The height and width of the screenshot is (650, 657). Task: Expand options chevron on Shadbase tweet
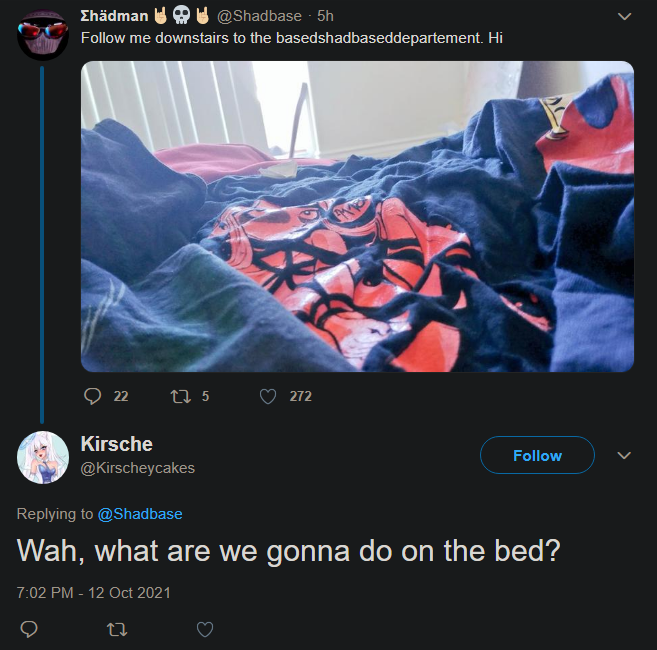pyautogui.click(x=624, y=16)
